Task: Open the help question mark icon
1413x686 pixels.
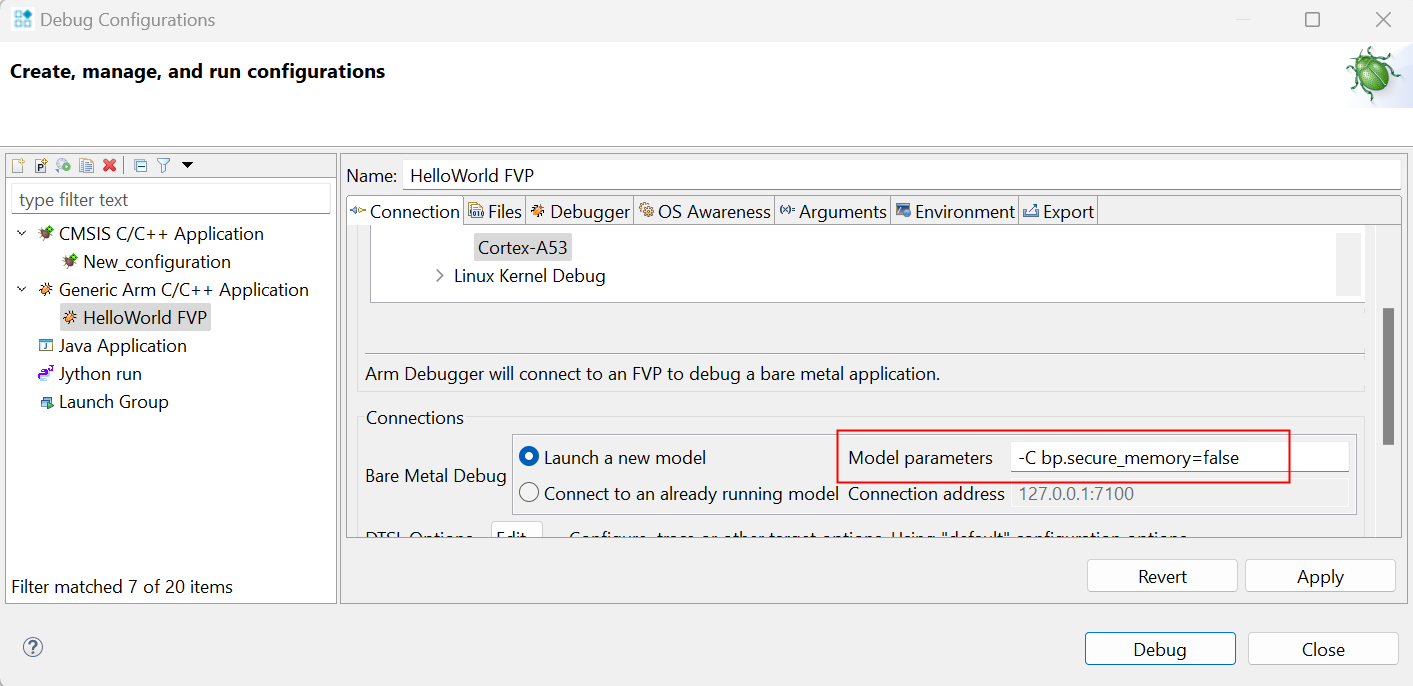Action: coord(31,647)
